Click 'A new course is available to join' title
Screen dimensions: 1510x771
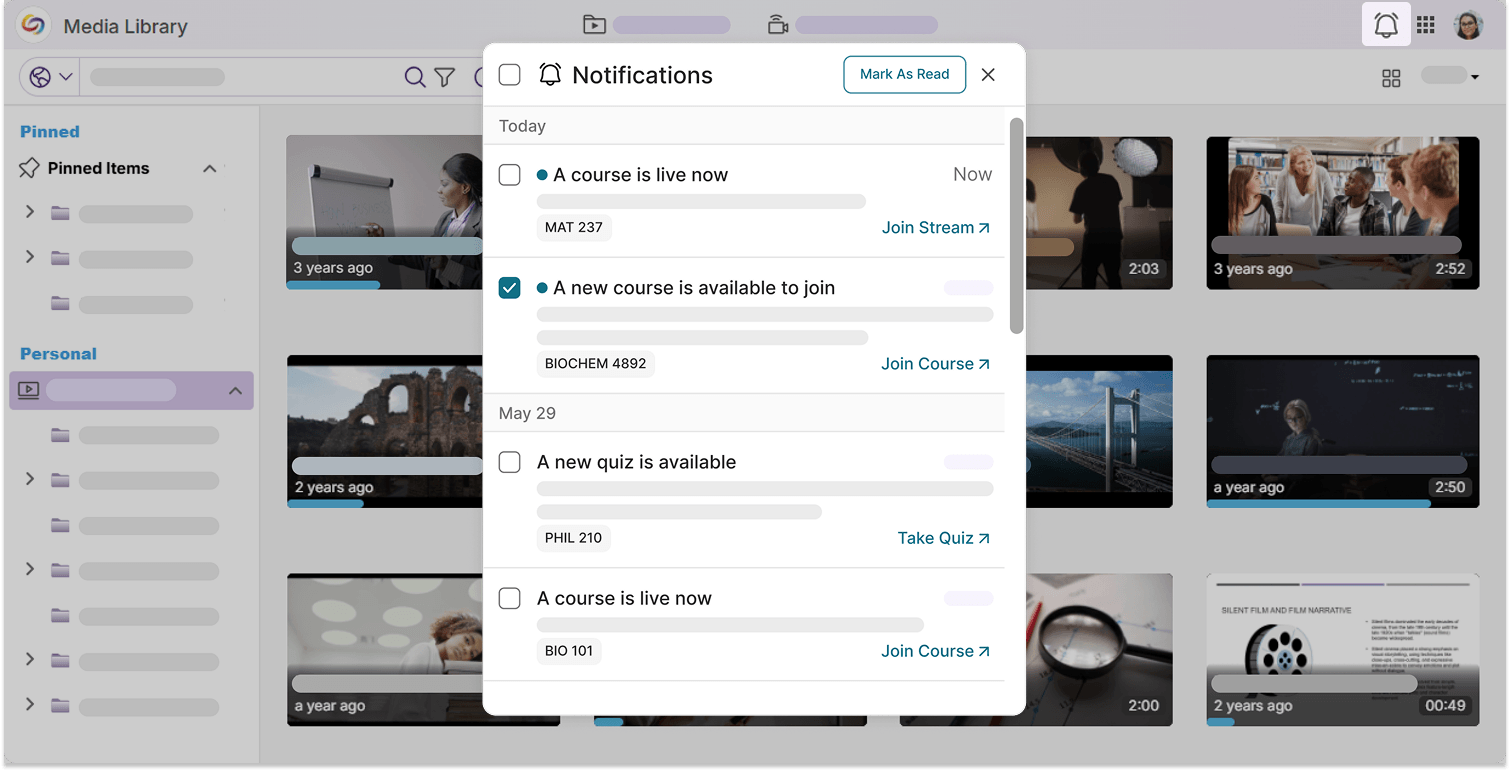694,288
